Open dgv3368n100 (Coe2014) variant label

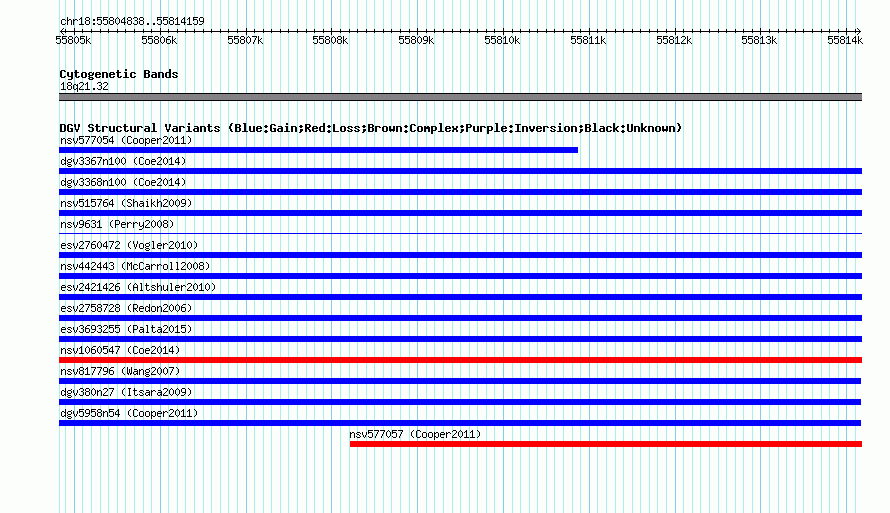[x=123, y=182]
